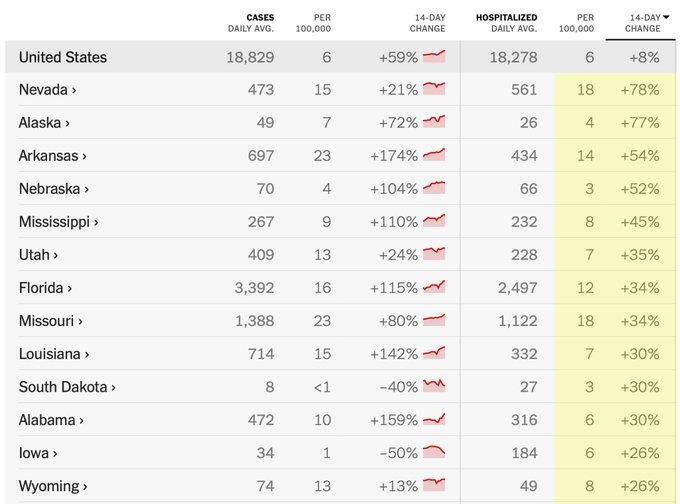
Task: Click Arkansas cases trend sparkline chart
Action: pyautogui.click(x=434, y=155)
